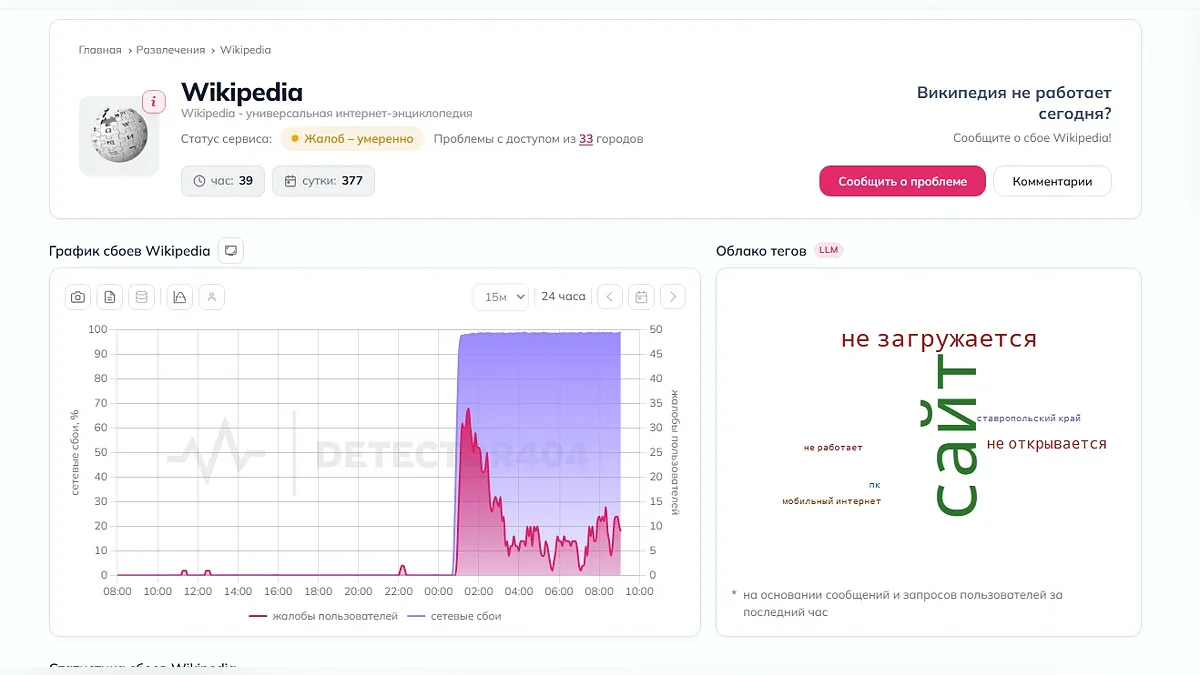Open the calendar date picker icon

pyautogui.click(x=641, y=297)
